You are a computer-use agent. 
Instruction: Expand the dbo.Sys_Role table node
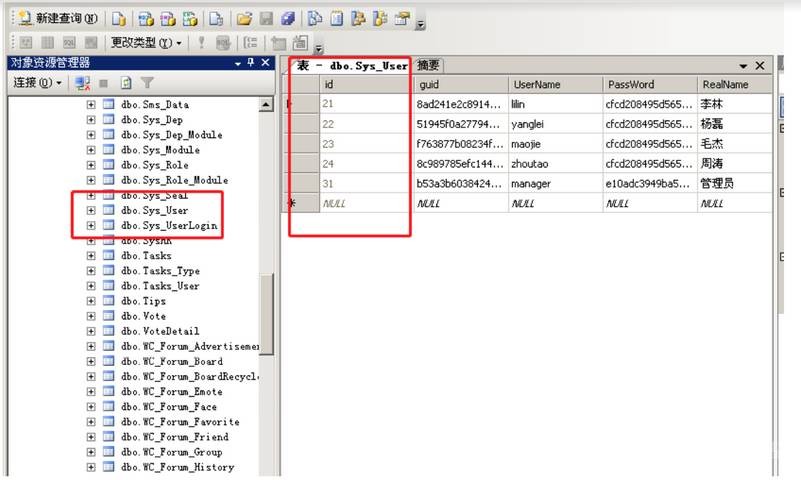91,165
